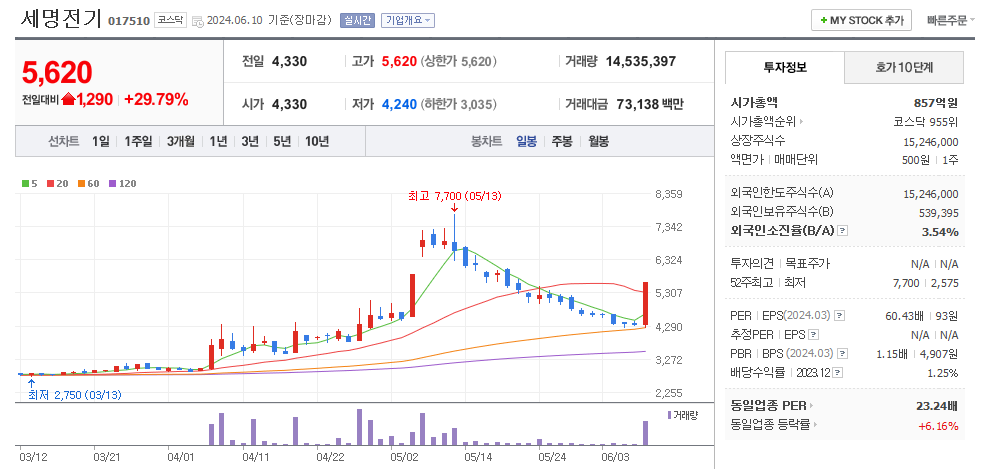Click the 시가총액 value 857억원
This screenshot has height=469, width=983.
937,103
